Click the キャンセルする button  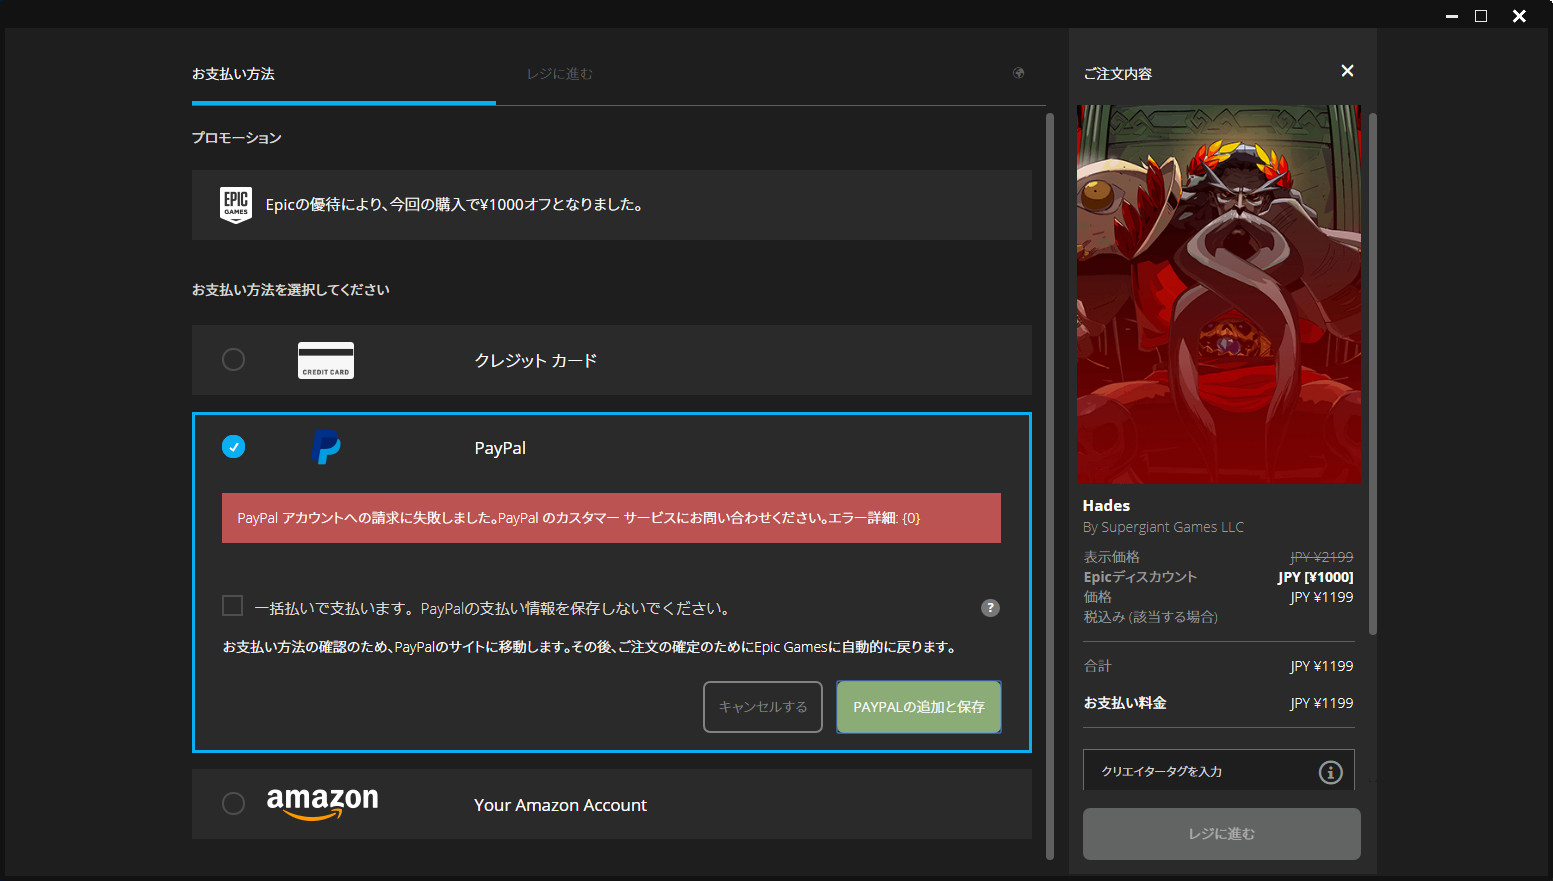click(x=763, y=707)
